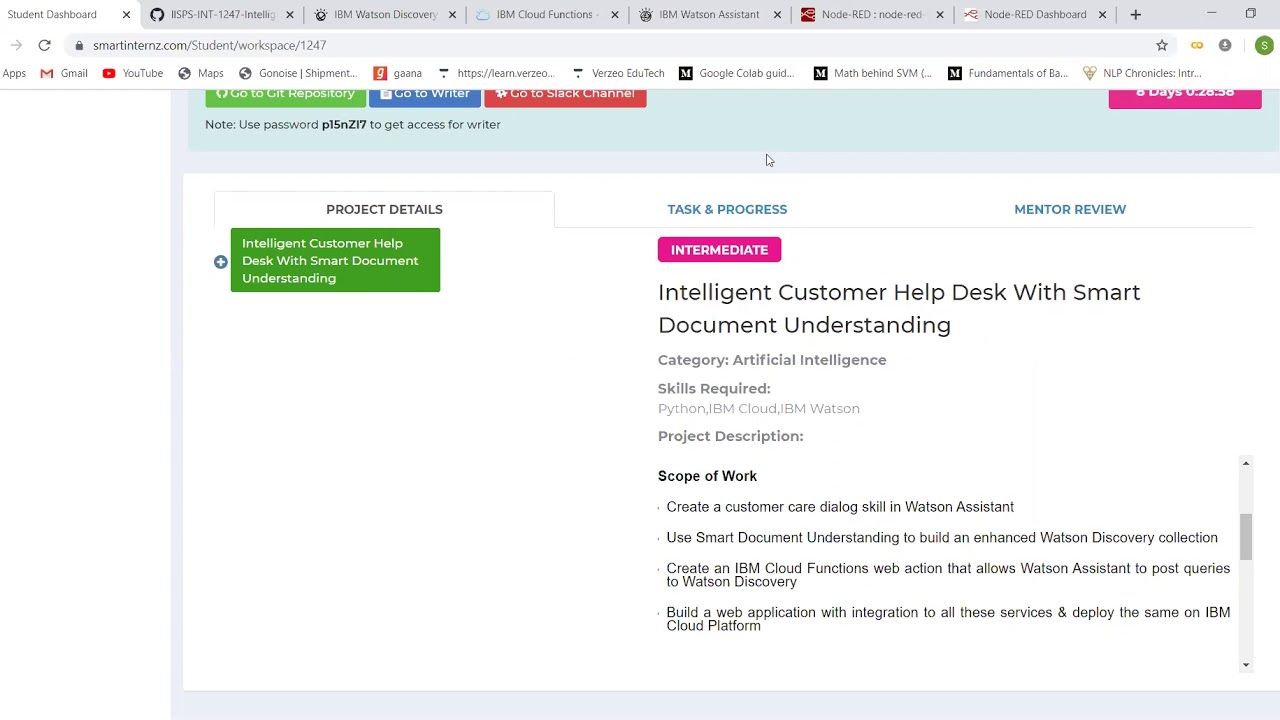
Task: Close the IBM Watson Discovery tab
Action: pyautogui.click(x=452, y=15)
